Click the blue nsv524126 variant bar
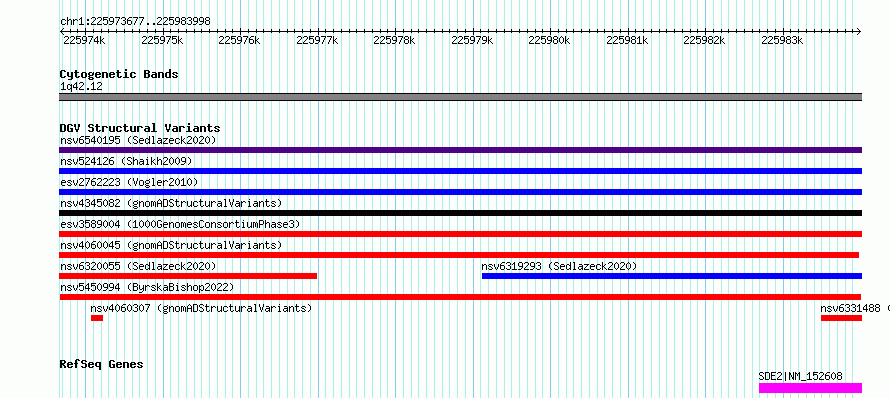 pyautogui.click(x=460, y=171)
